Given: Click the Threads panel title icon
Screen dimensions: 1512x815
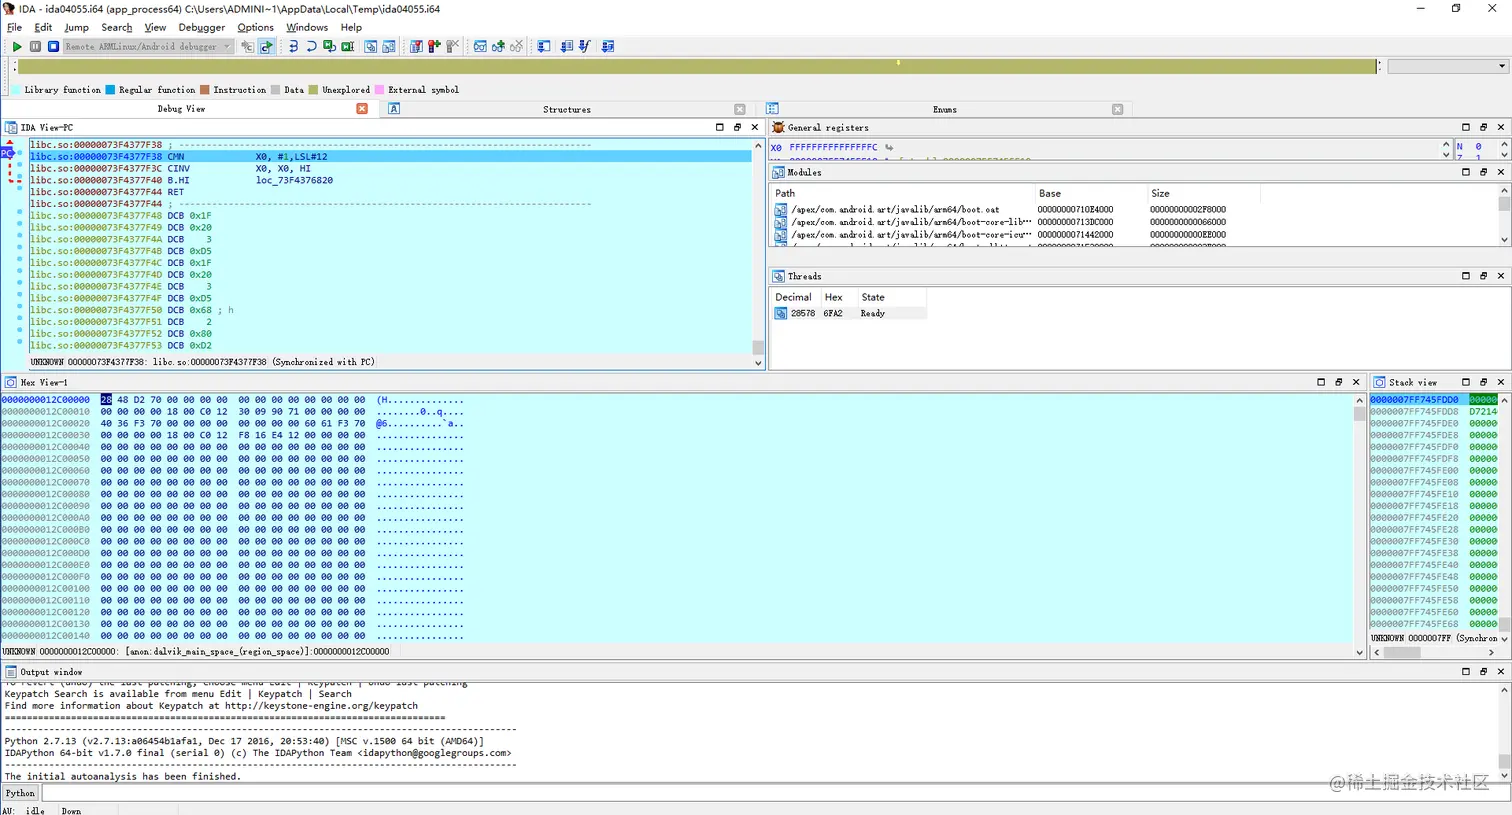Looking at the screenshot, I should pyautogui.click(x=778, y=276).
